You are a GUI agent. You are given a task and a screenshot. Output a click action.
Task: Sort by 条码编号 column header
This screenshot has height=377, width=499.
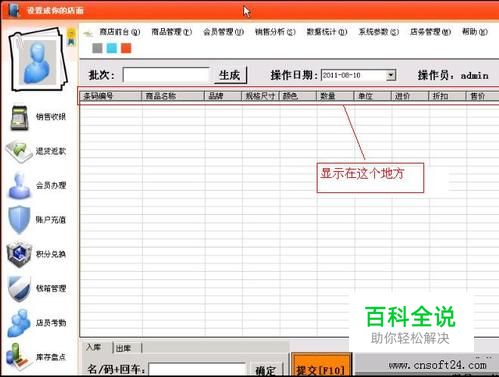[111, 96]
